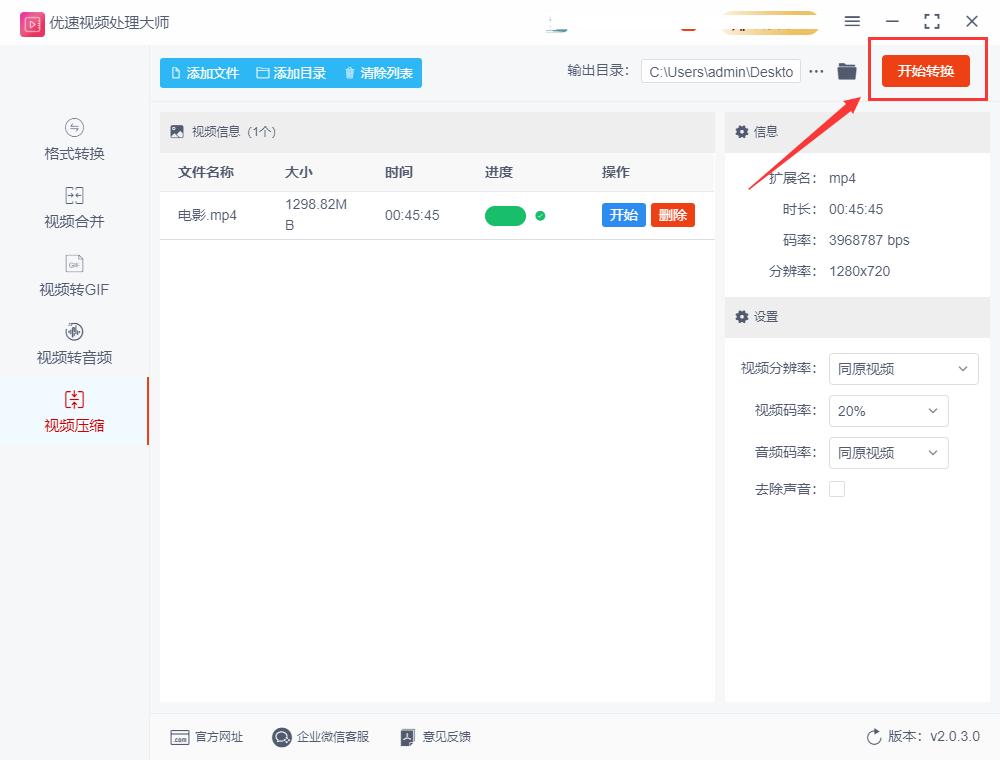Delete 电影.mp4 using the 删除 button

(672, 215)
